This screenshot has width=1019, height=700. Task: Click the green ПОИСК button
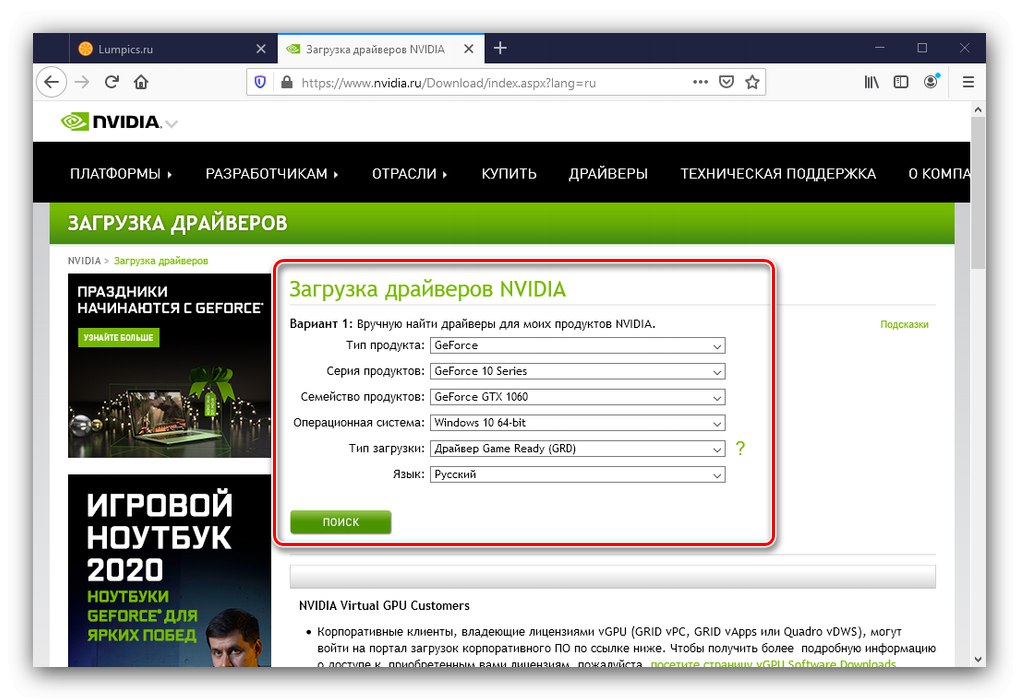coord(341,522)
